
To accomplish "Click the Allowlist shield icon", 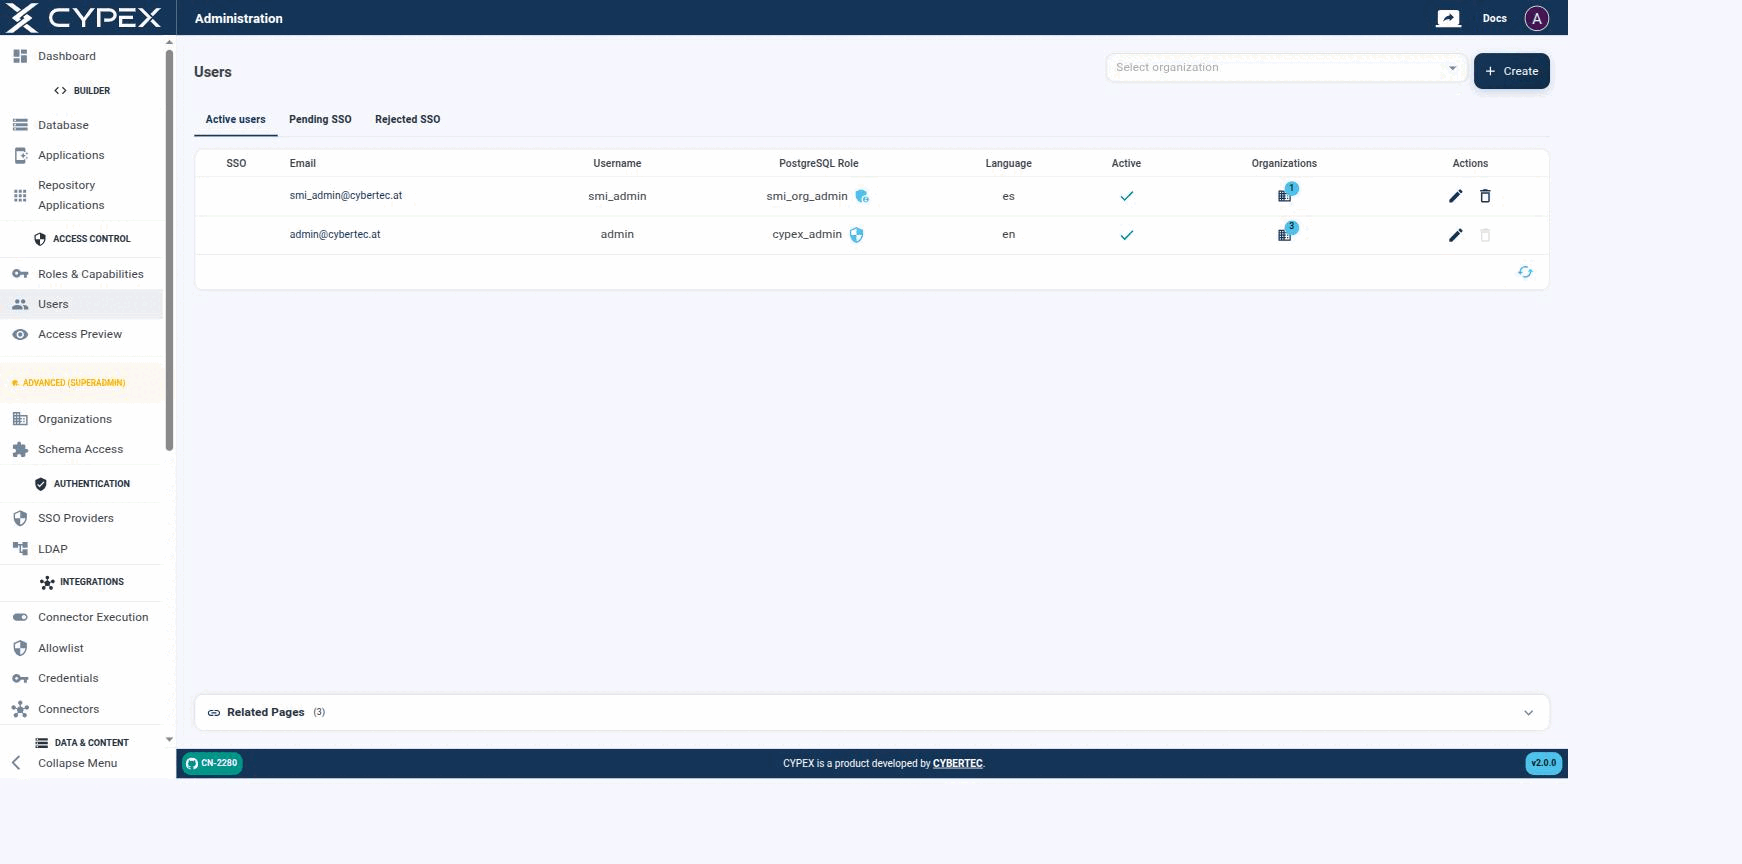I will click(x=20, y=648).
